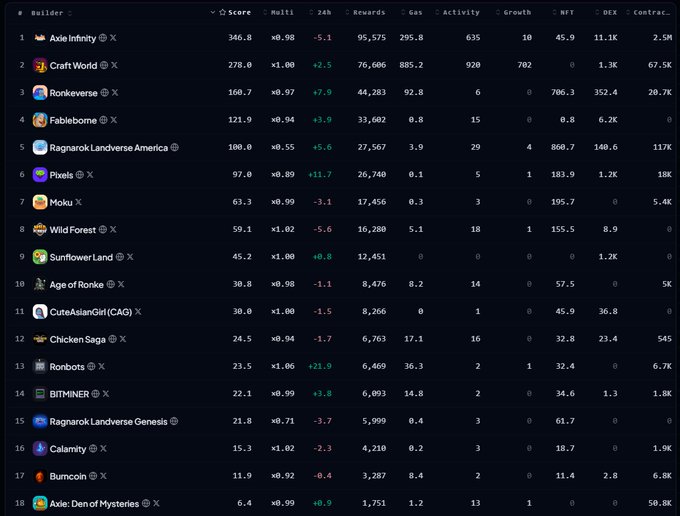This screenshot has width=680, height=516.
Task: Select Ronkeverse DEX value 352.4
Action: (x=606, y=92)
